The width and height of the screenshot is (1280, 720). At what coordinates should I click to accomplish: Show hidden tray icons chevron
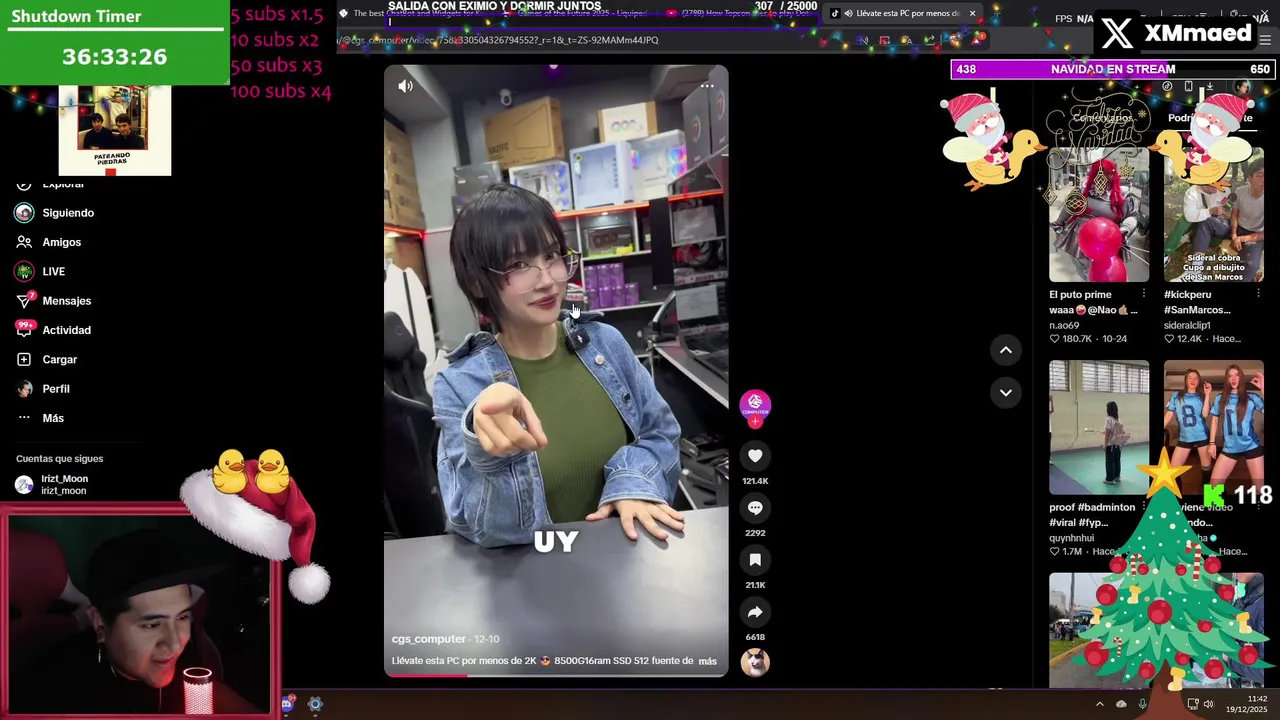pos(1099,704)
